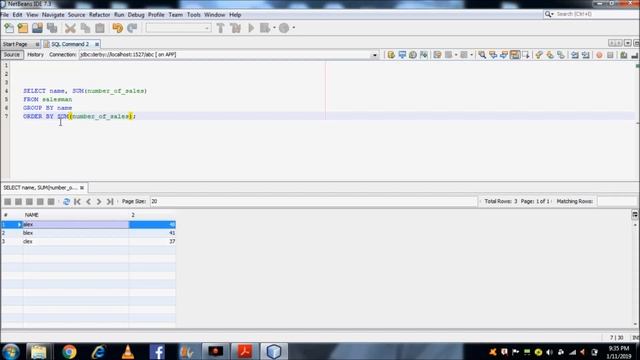This screenshot has width=640, height=360.
Task: Click the Shift Line Right icon
Action: (586, 55)
